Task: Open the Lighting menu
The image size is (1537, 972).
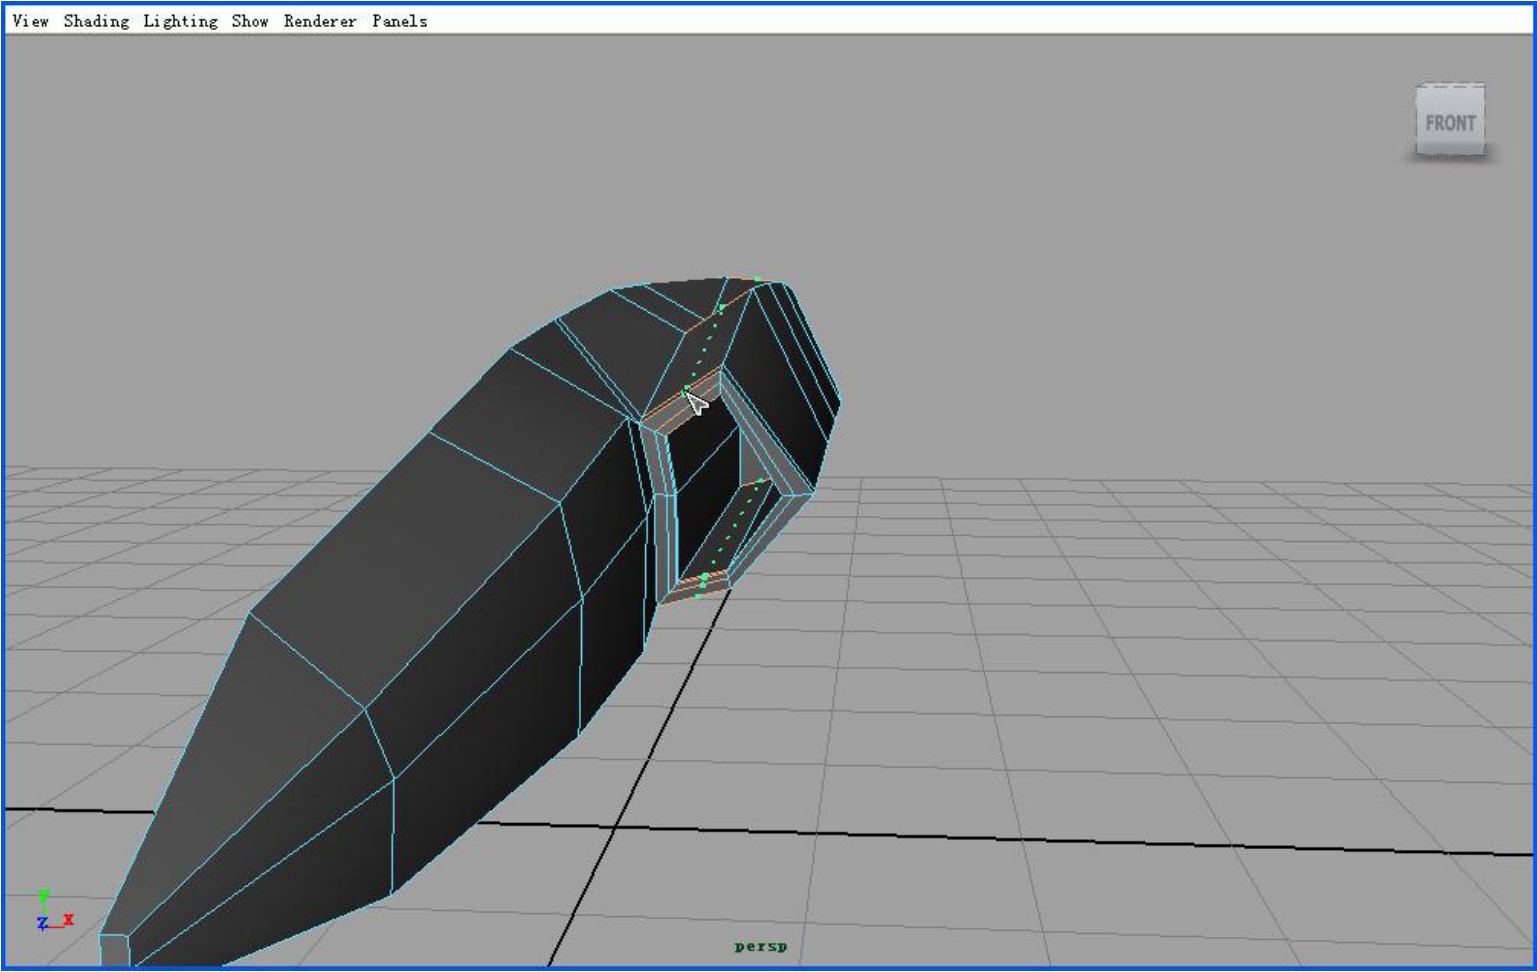Action: coord(180,21)
